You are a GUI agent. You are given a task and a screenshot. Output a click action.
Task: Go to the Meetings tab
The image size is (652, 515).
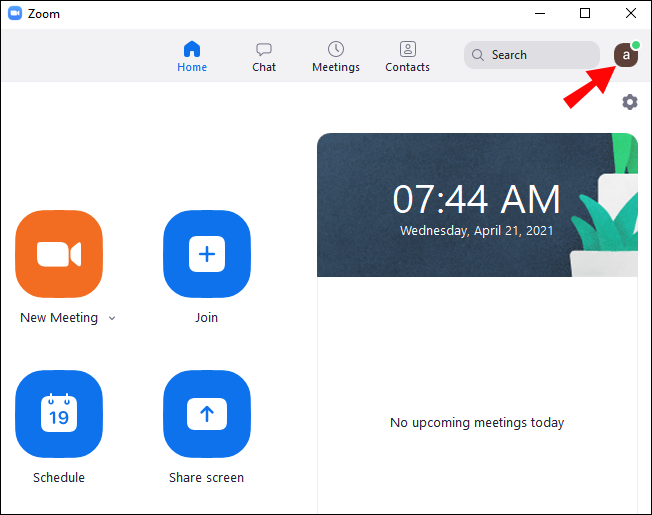[336, 56]
